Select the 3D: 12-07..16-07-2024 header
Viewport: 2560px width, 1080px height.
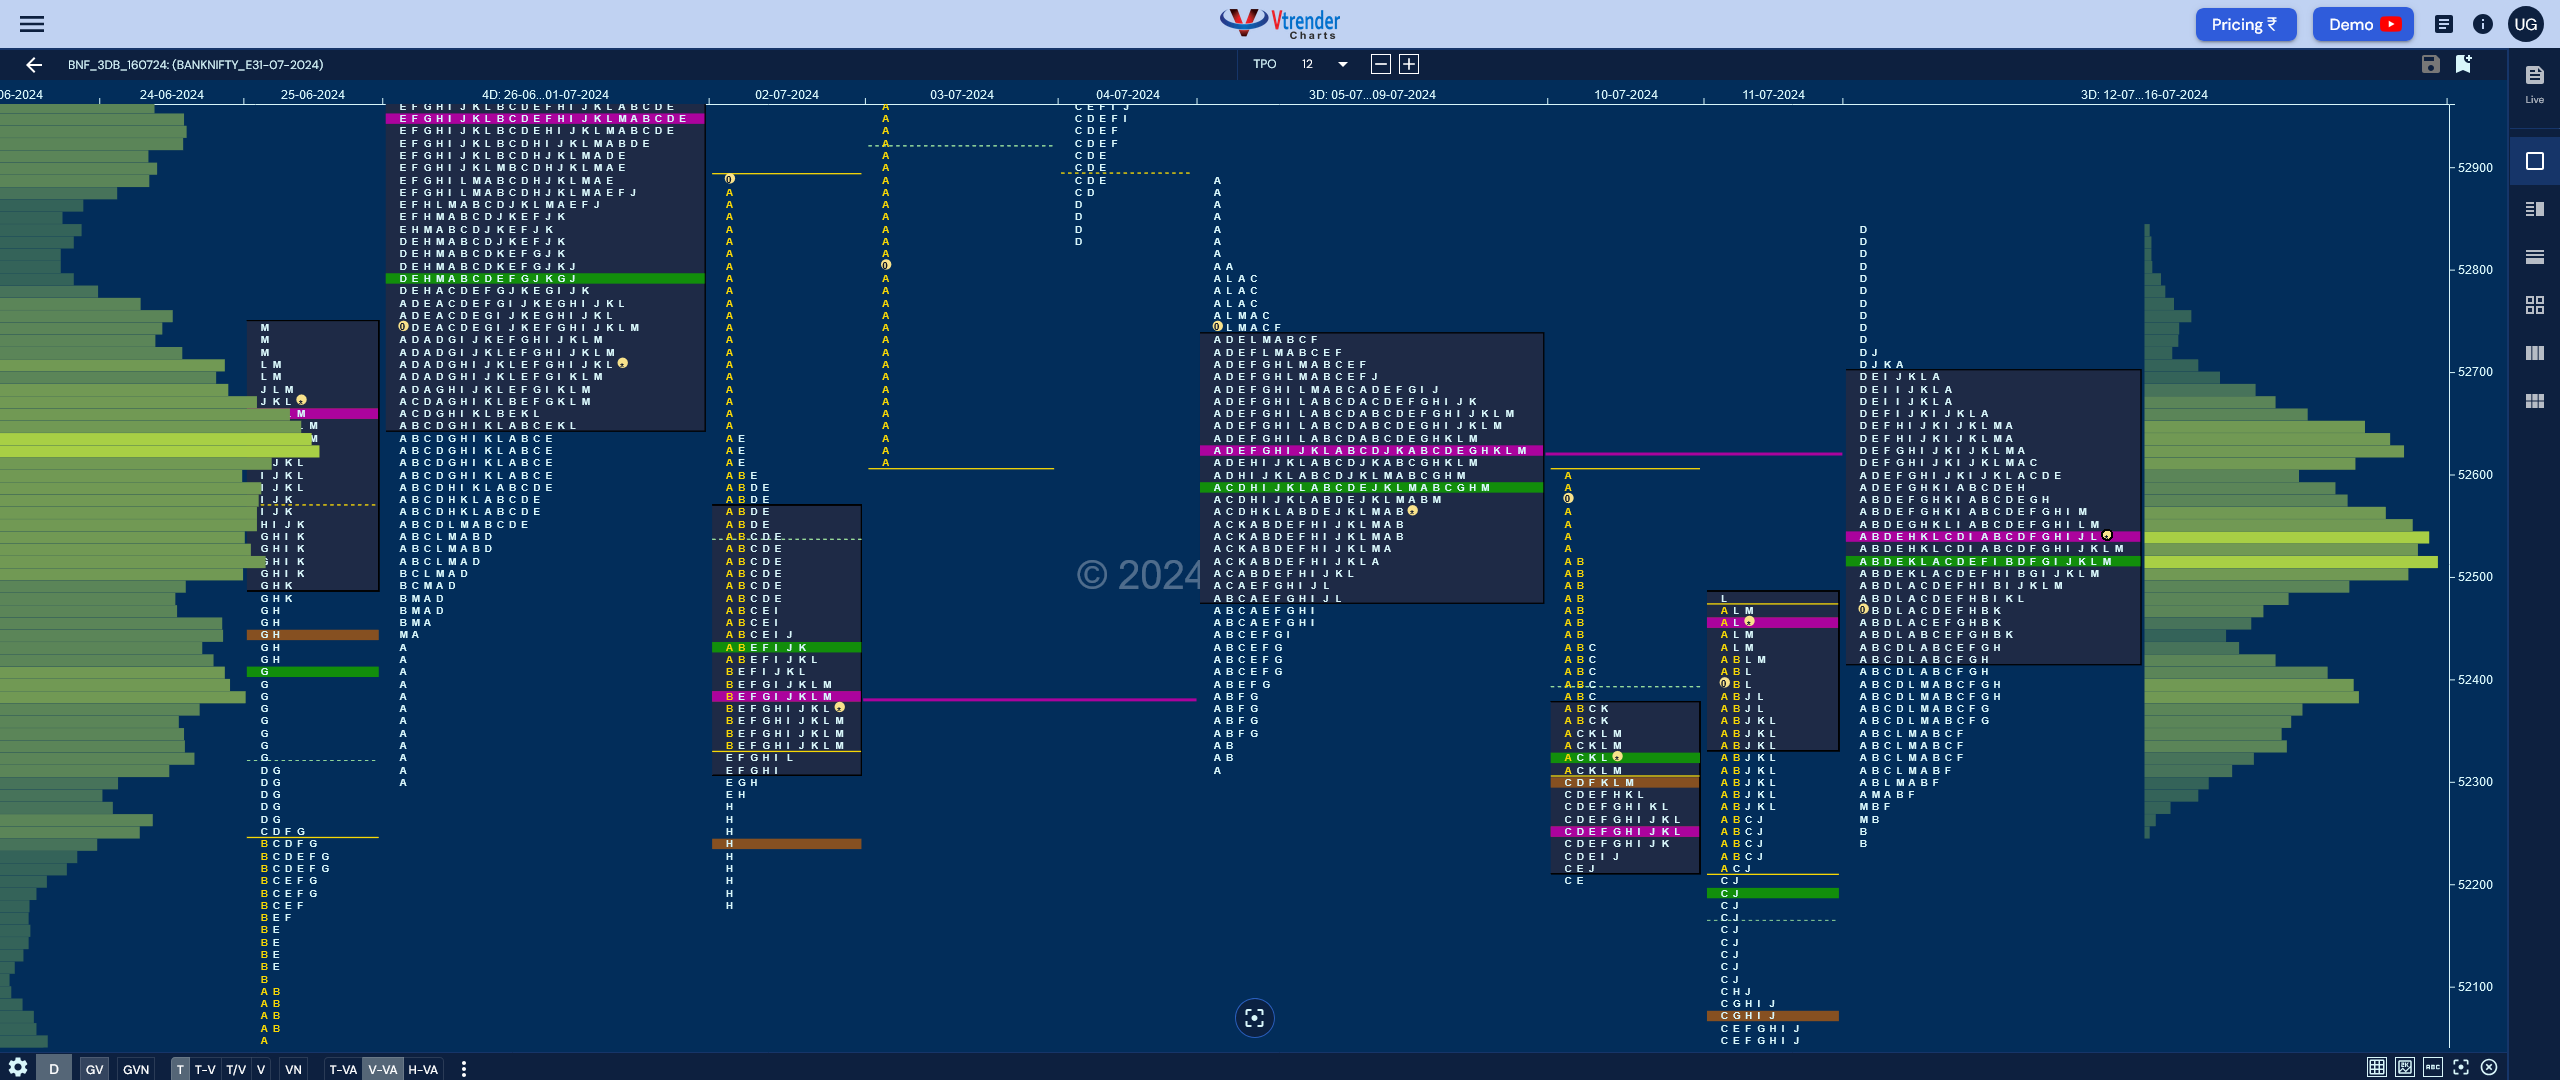2144,95
